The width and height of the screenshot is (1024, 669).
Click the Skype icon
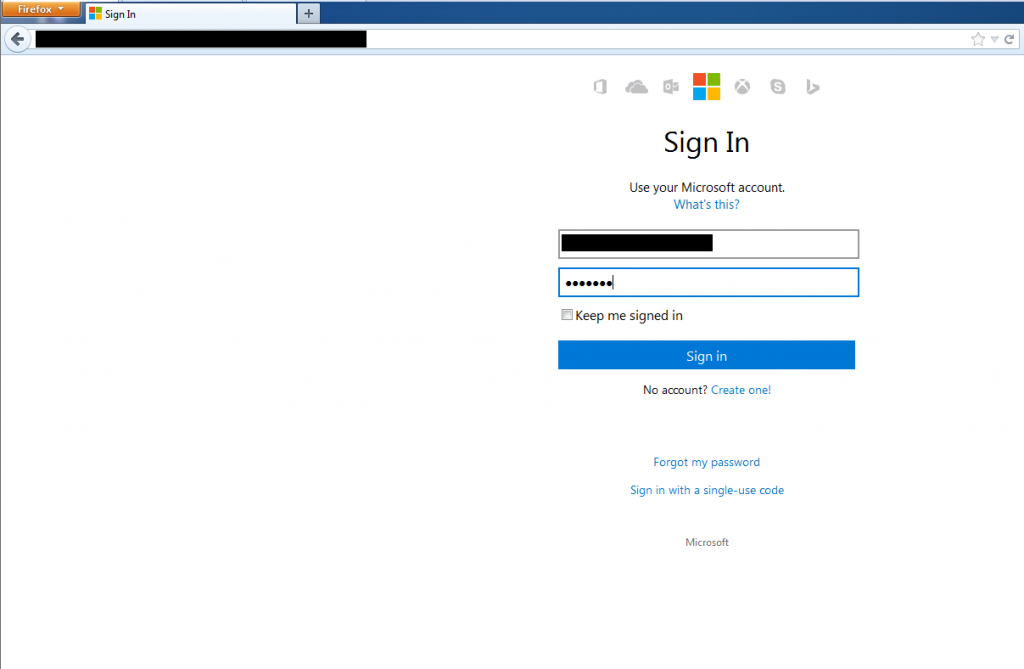point(778,87)
